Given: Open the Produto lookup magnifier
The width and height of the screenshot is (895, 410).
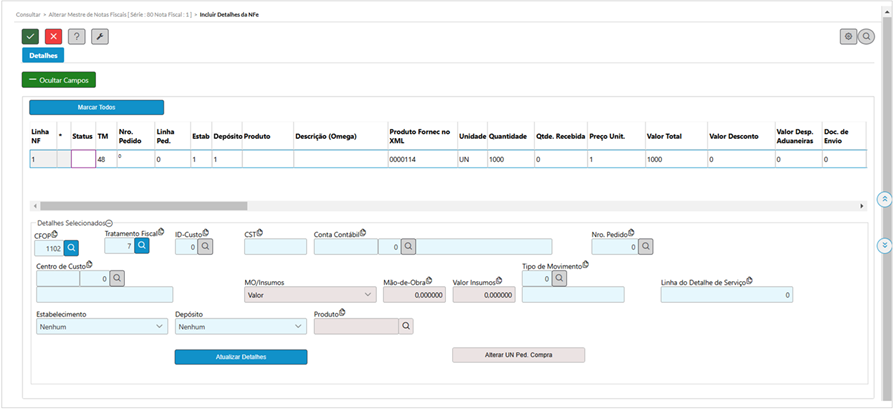Looking at the screenshot, I should [405, 326].
